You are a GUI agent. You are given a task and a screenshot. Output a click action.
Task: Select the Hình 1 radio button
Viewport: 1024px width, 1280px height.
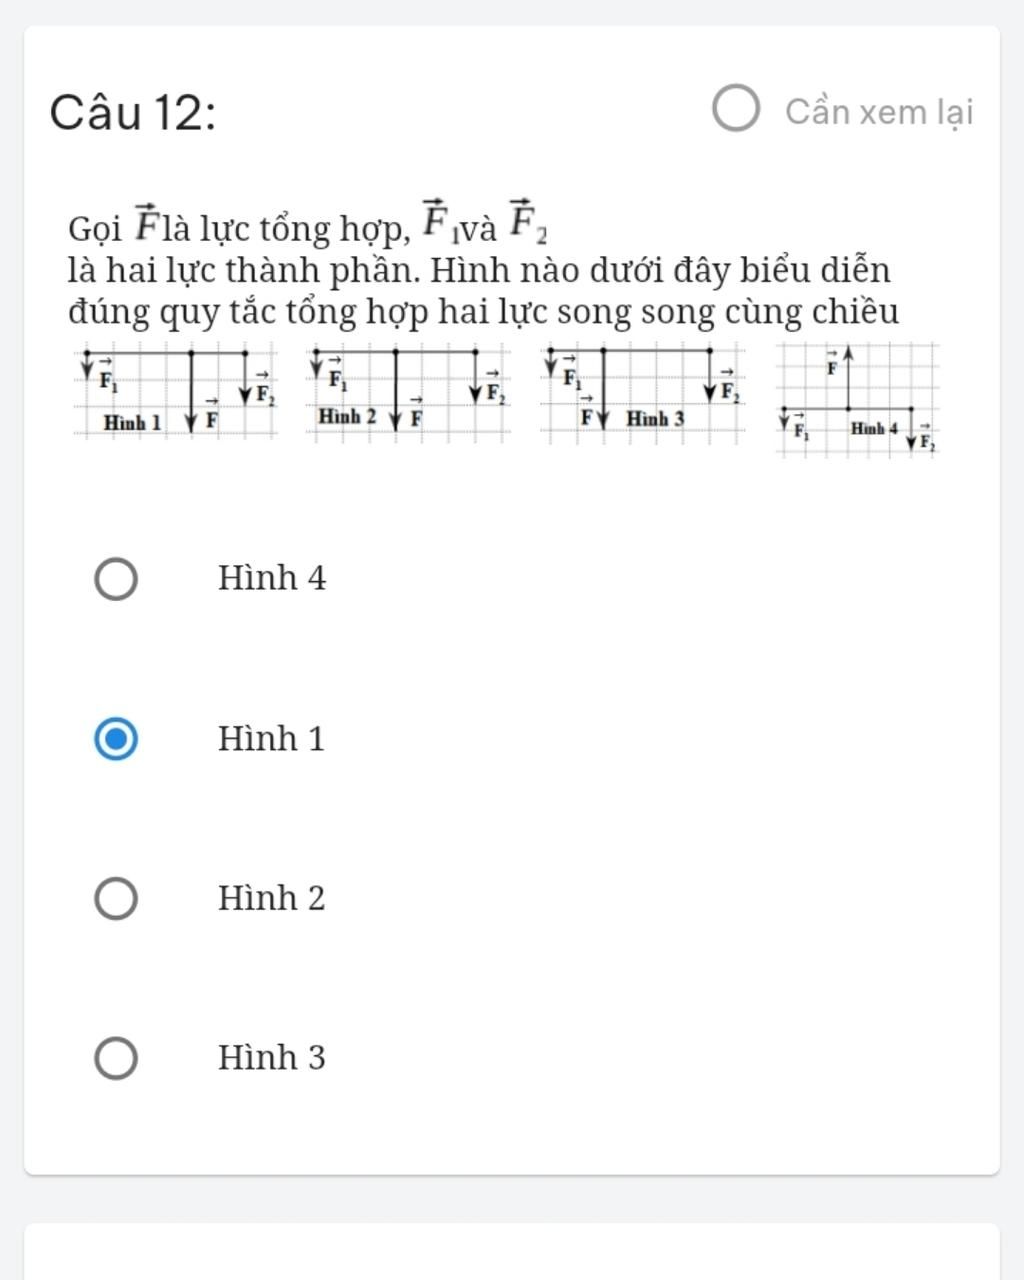116,739
